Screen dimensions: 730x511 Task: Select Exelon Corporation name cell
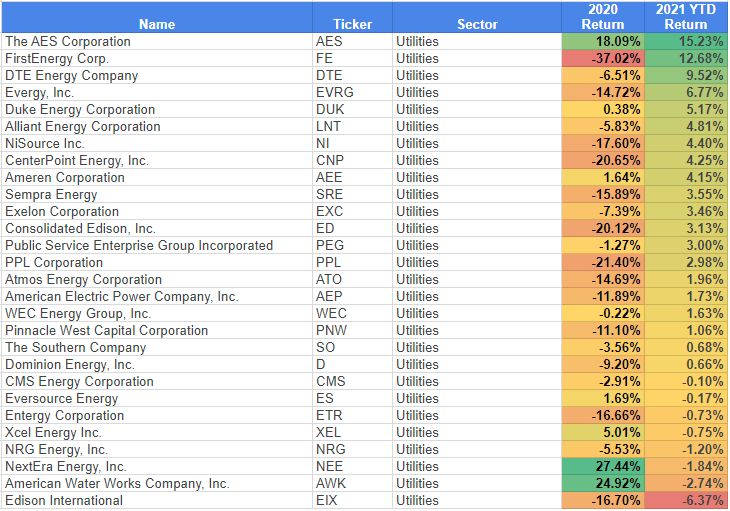tap(157, 212)
